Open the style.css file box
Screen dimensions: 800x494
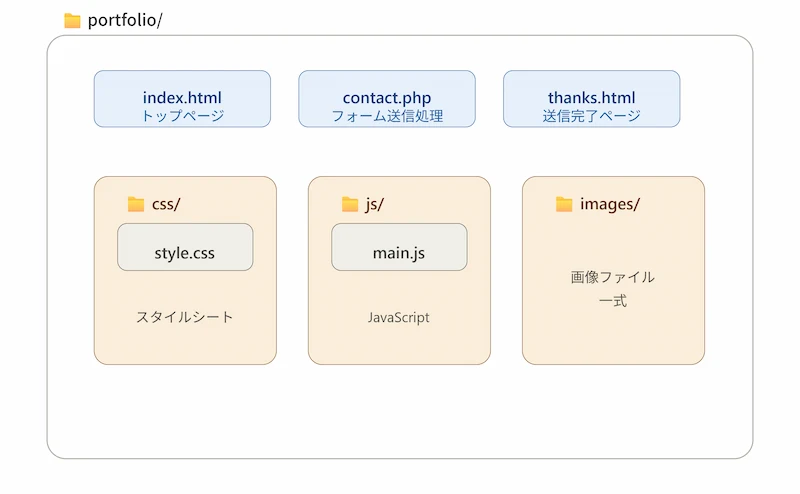click(x=185, y=247)
